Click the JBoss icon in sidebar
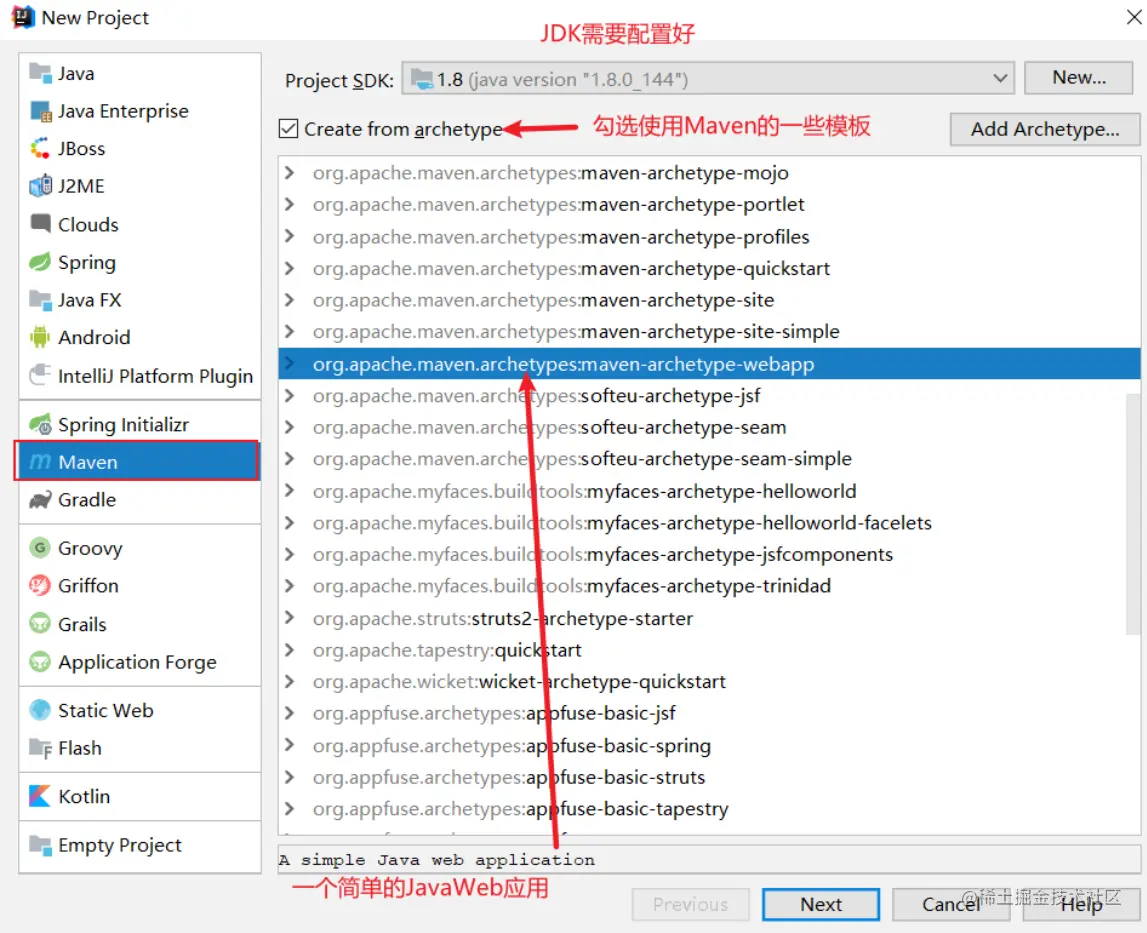This screenshot has width=1147, height=933. pyautogui.click(x=40, y=149)
